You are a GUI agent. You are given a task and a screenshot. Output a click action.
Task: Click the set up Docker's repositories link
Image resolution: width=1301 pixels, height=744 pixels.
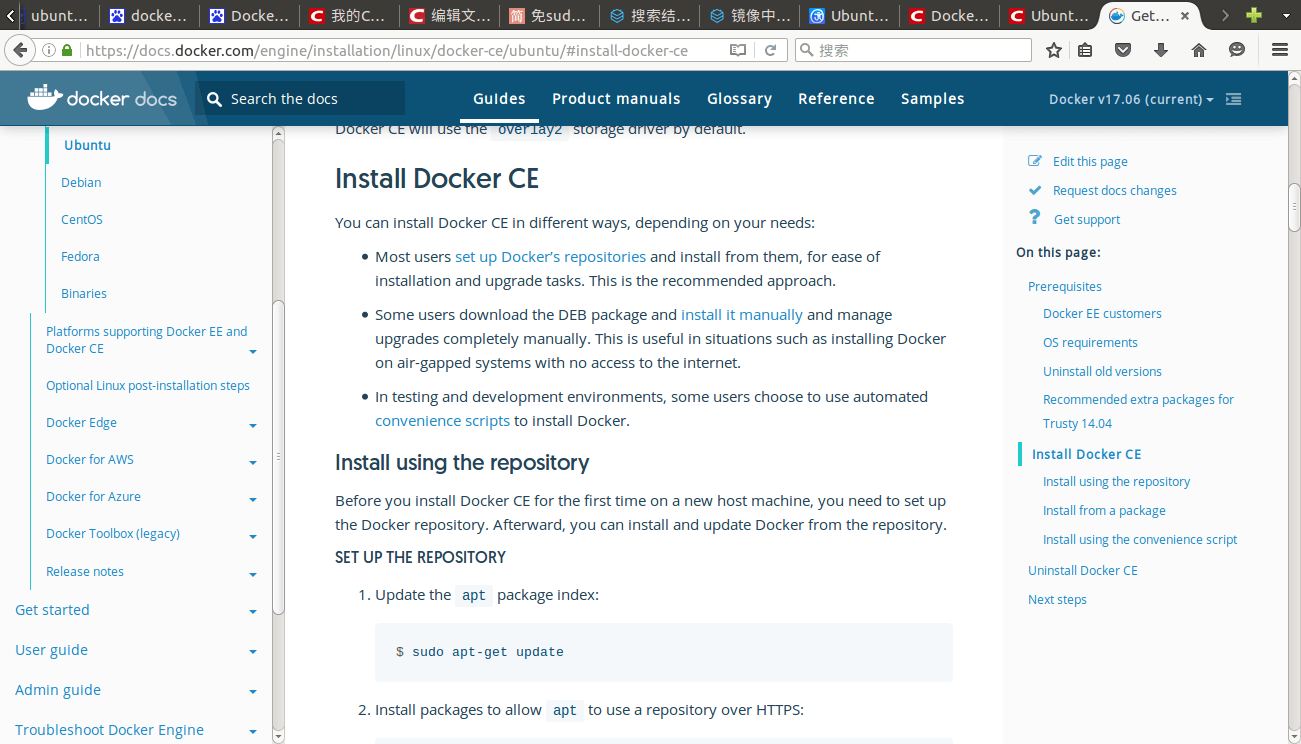click(x=549, y=256)
